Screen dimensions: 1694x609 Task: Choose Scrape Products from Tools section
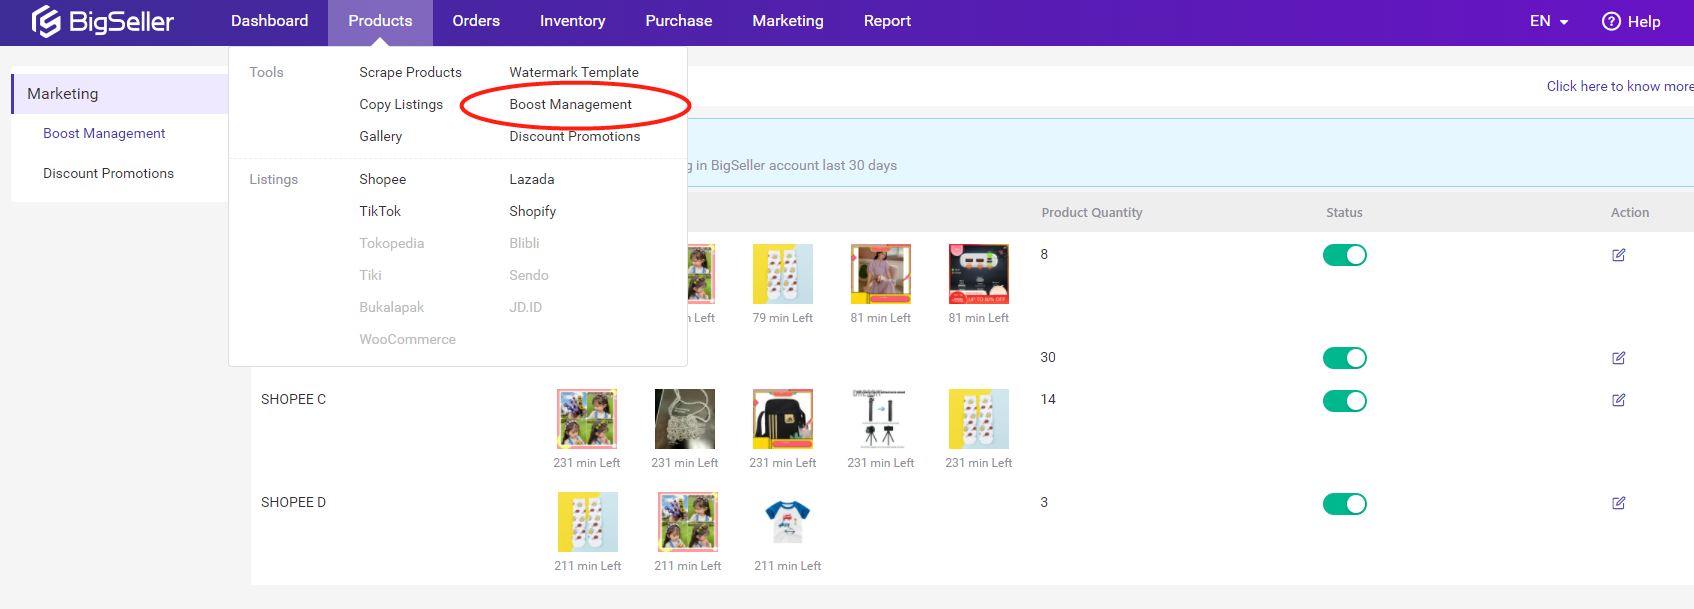[x=410, y=72]
